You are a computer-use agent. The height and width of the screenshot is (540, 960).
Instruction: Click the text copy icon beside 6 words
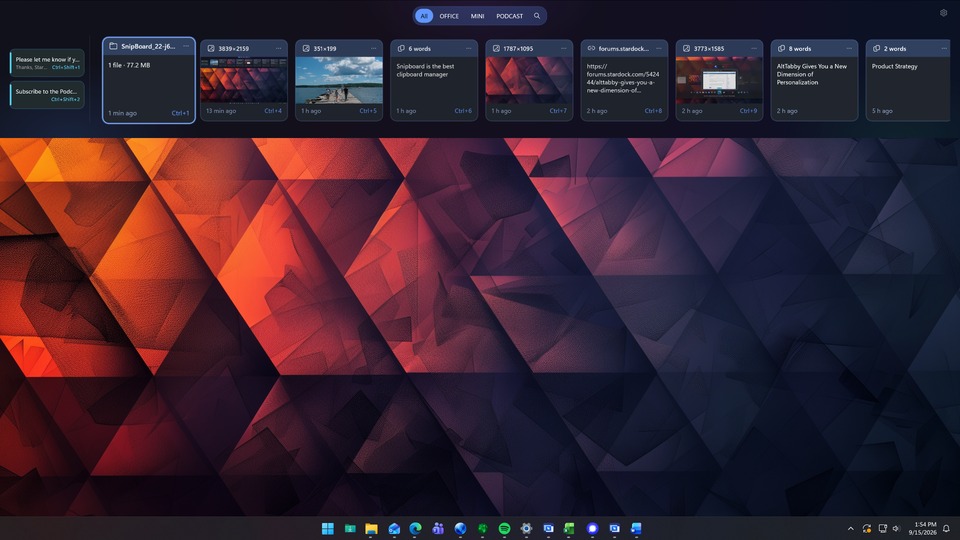pos(401,48)
